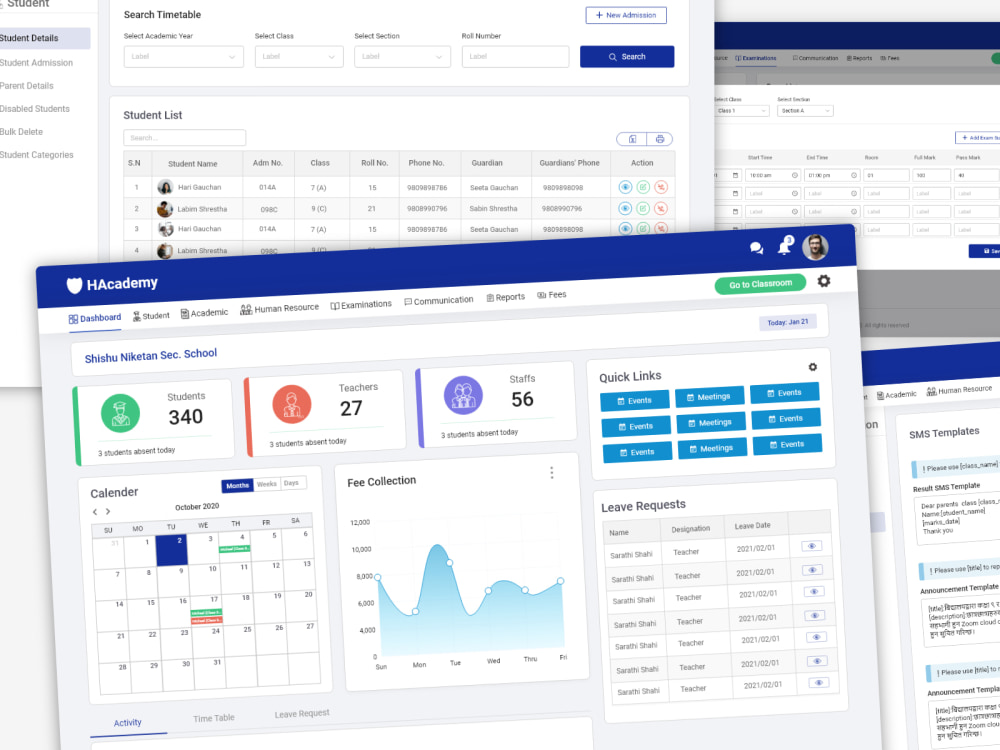Select the Leave Request tab
Screen dimensions: 1000x750
tap(302, 714)
